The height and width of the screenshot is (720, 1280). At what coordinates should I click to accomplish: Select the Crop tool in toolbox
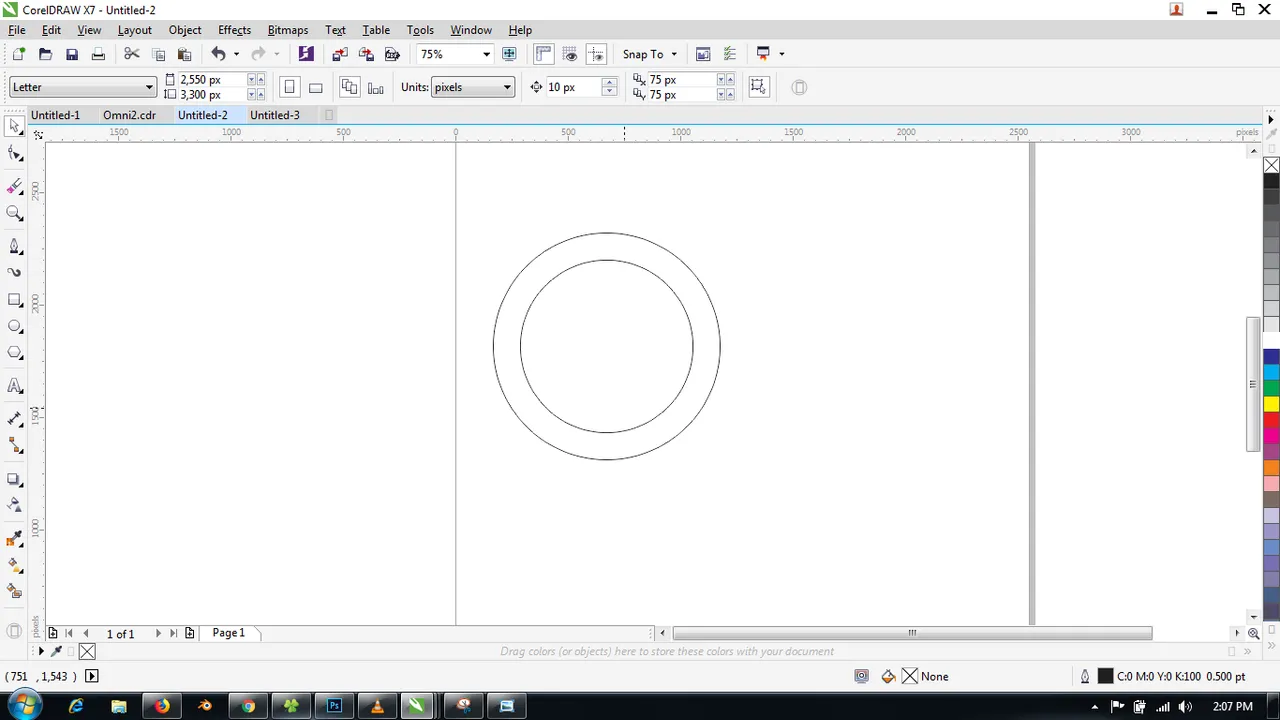tap(15, 187)
